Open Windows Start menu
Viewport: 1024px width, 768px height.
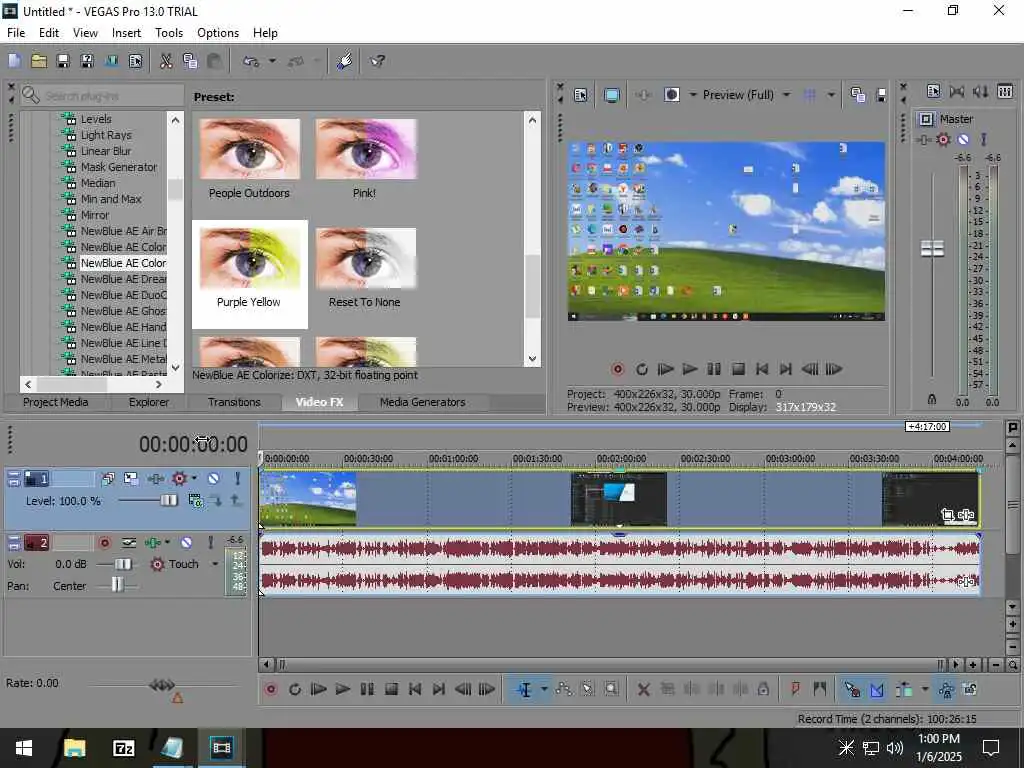24,748
